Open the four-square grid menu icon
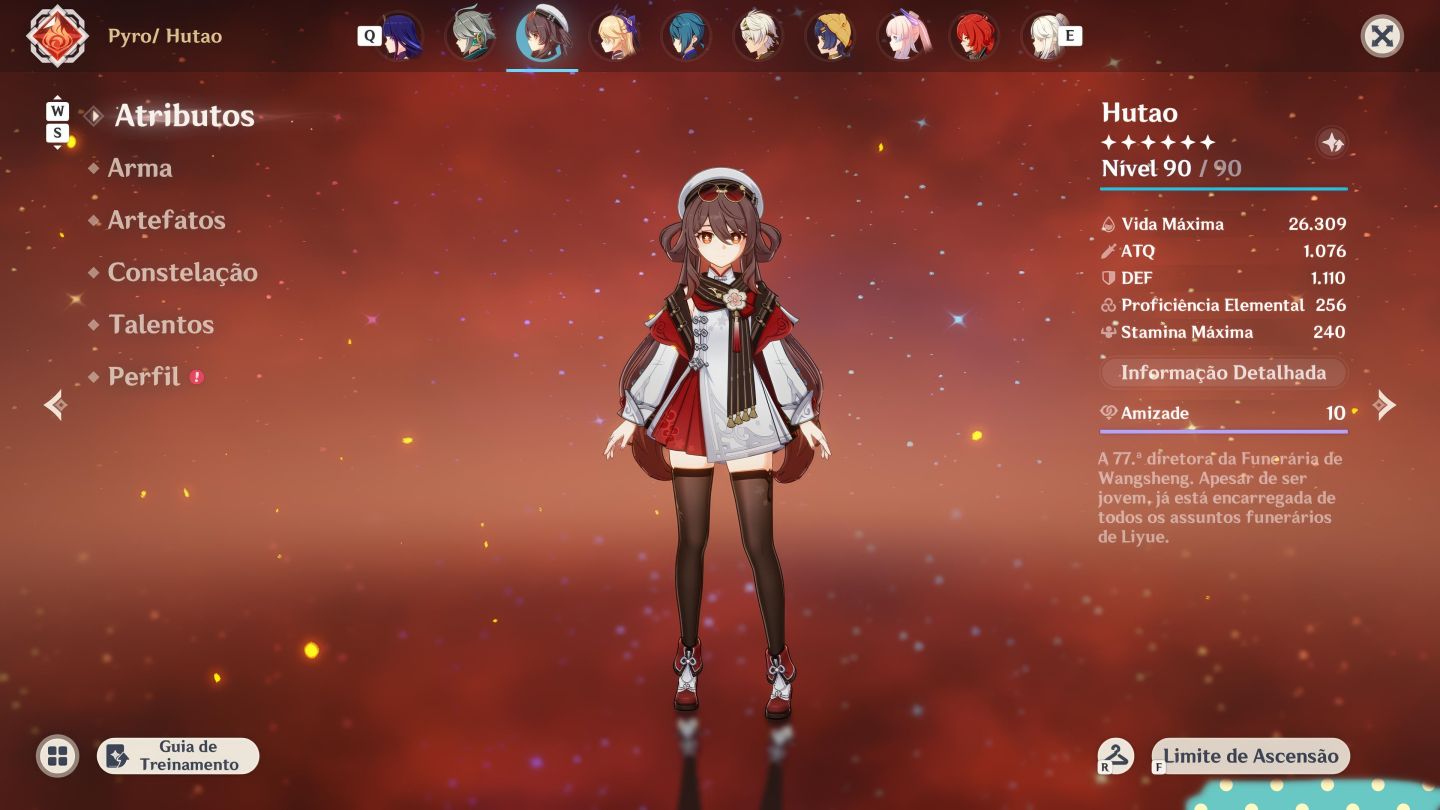Image resolution: width=1440 pixels, height=810 pixels. coord(58,756)
